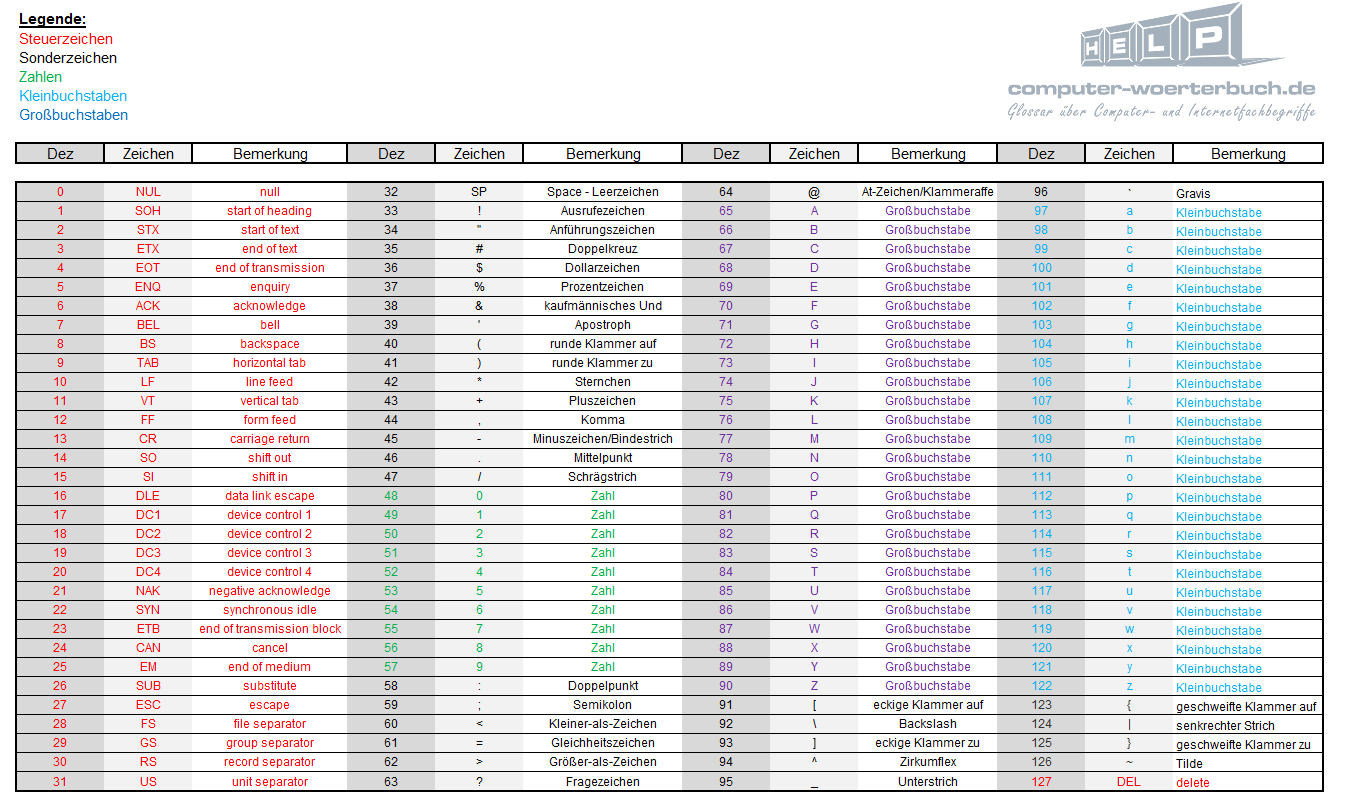This screenshot has height=808, width=1348.
Task: Click the 'start of heading' remark
Action: pyautogui.click(x=270, y=211)
